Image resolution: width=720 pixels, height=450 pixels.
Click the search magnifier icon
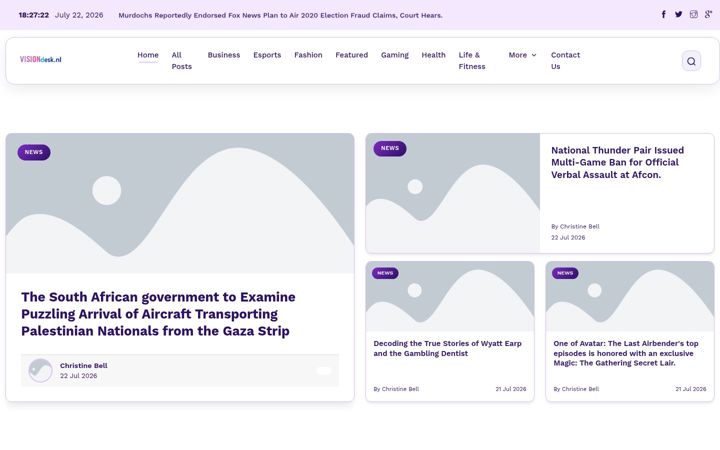coord(691,61)
